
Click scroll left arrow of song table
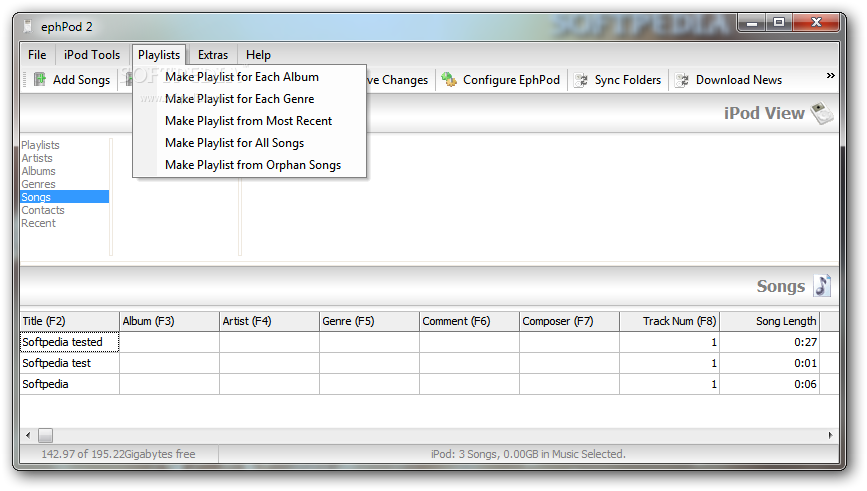[x=28, y=436]
